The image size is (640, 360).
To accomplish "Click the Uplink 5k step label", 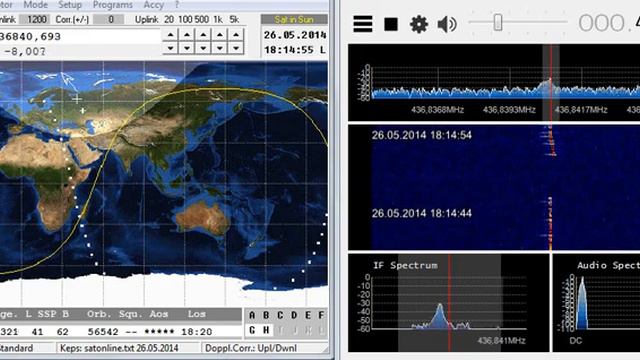I will (x=234, y=19).
